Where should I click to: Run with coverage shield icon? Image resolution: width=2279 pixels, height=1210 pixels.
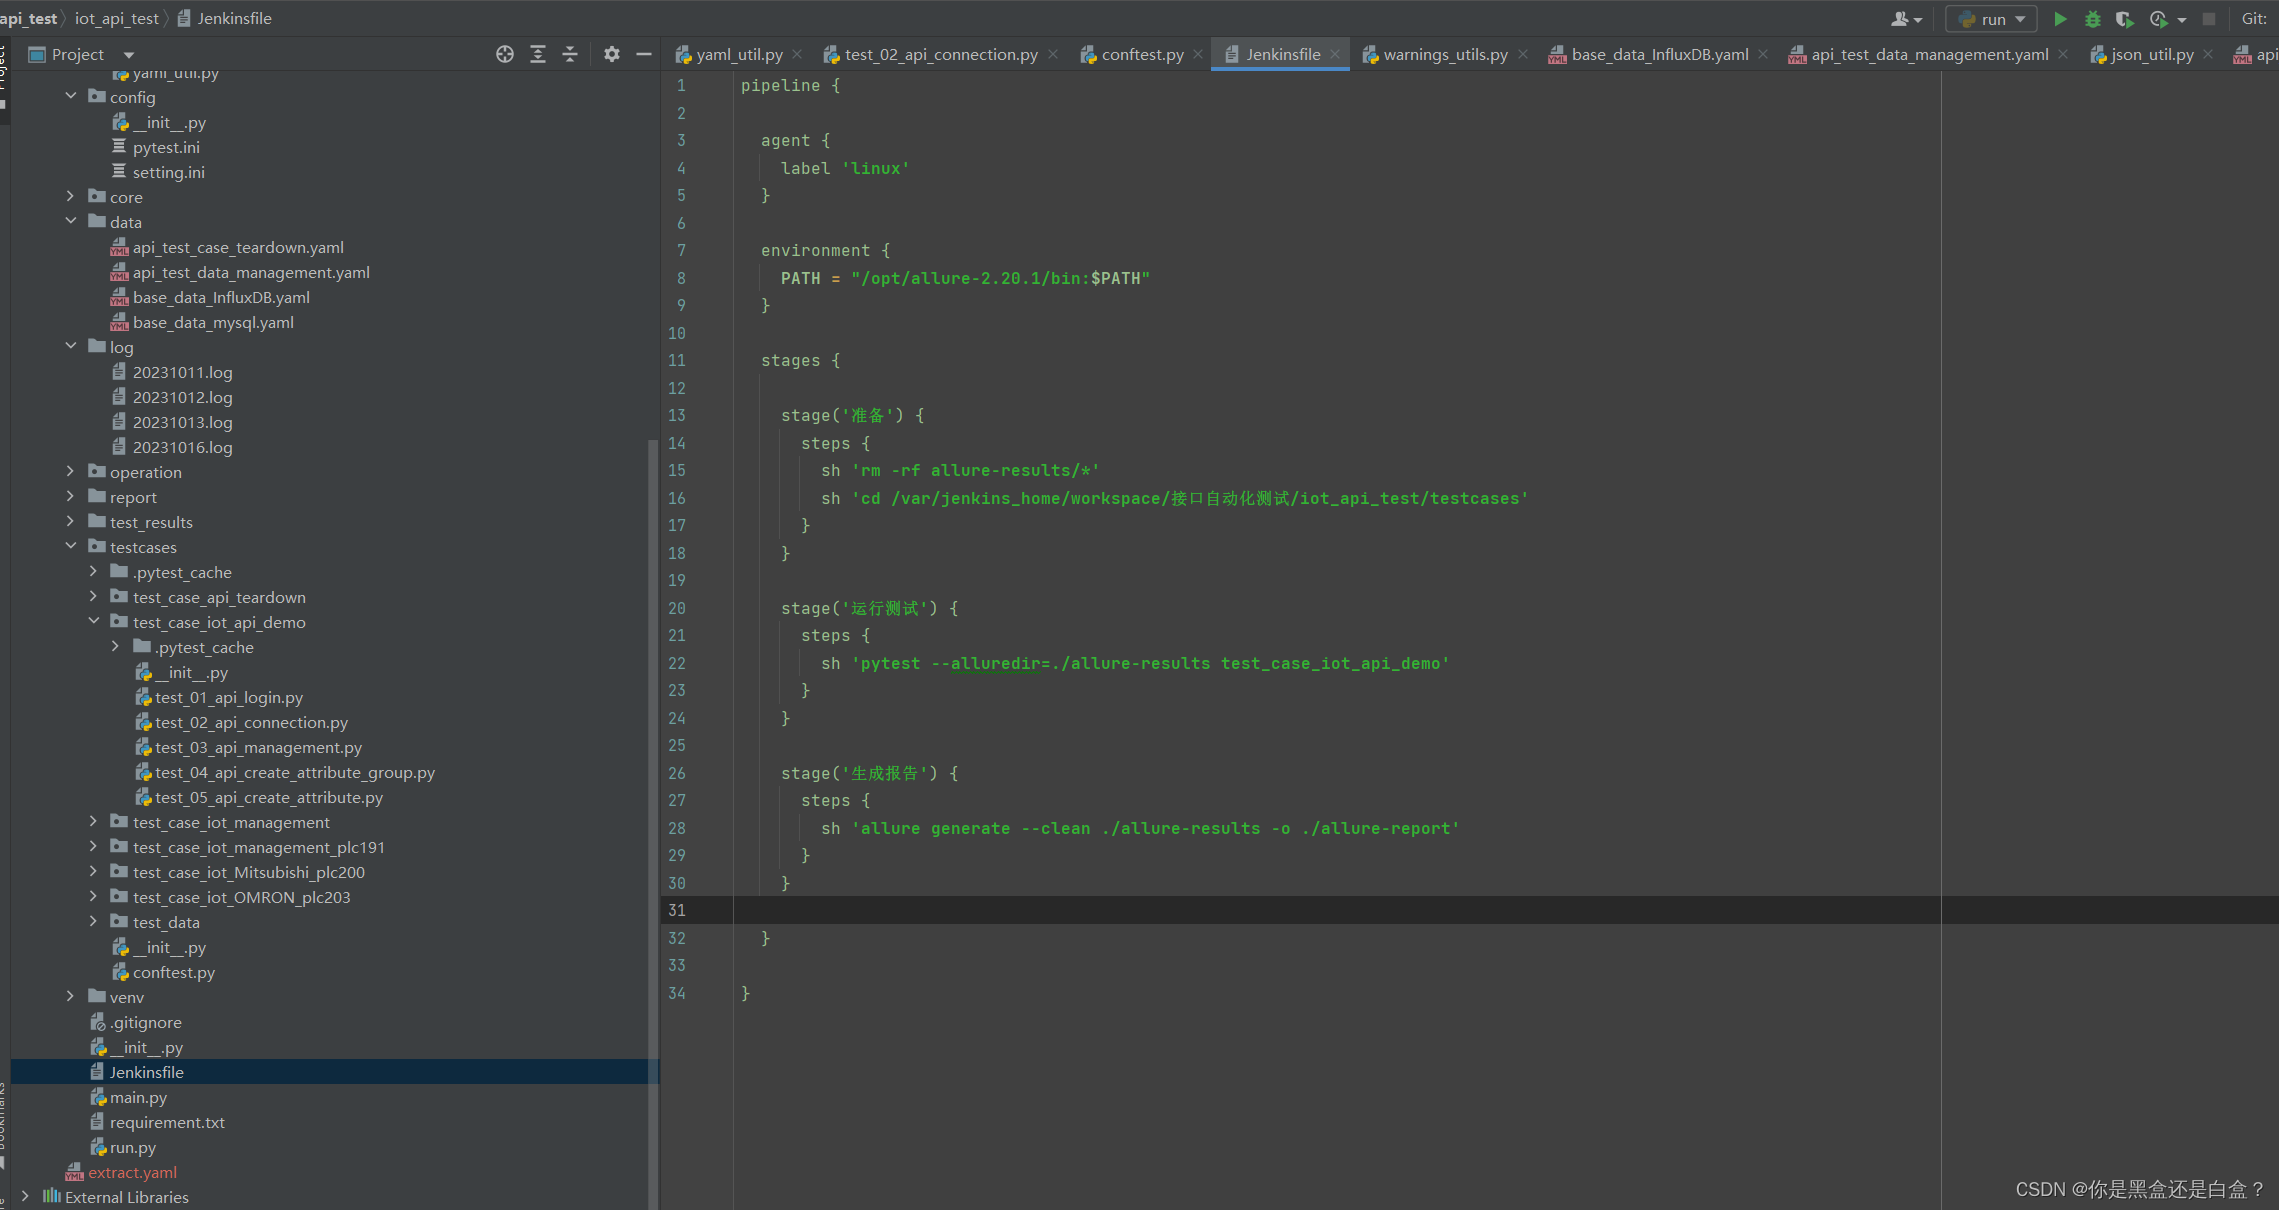point(2125,19)
